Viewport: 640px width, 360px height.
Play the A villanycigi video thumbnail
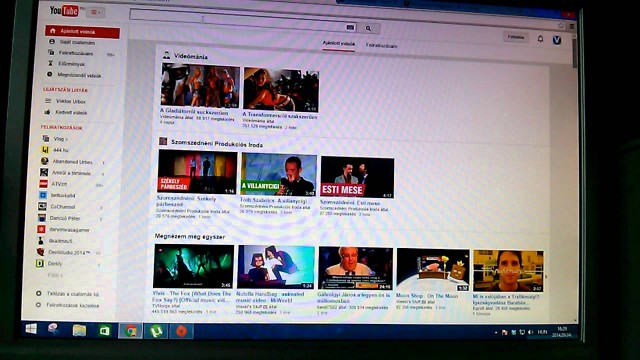279,175
